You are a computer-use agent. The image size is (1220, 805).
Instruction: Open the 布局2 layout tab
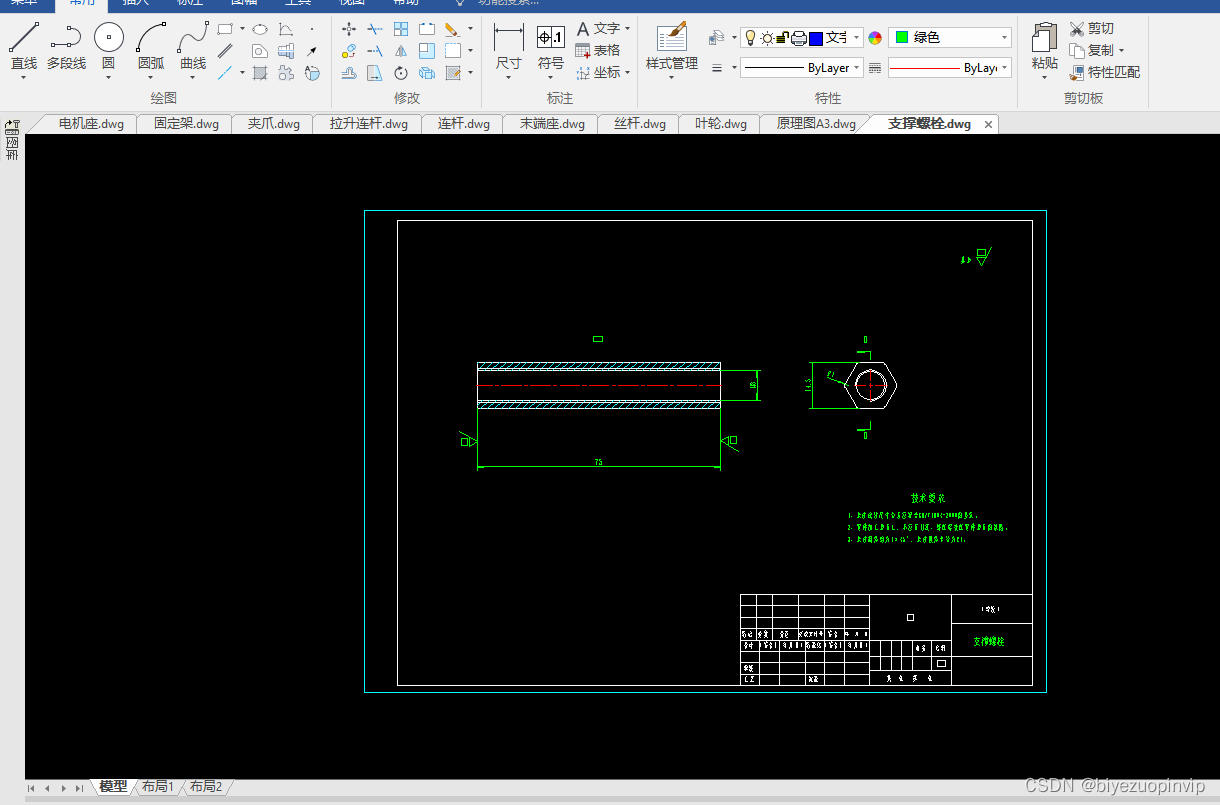pyautogui.click(x=206, y=787)
